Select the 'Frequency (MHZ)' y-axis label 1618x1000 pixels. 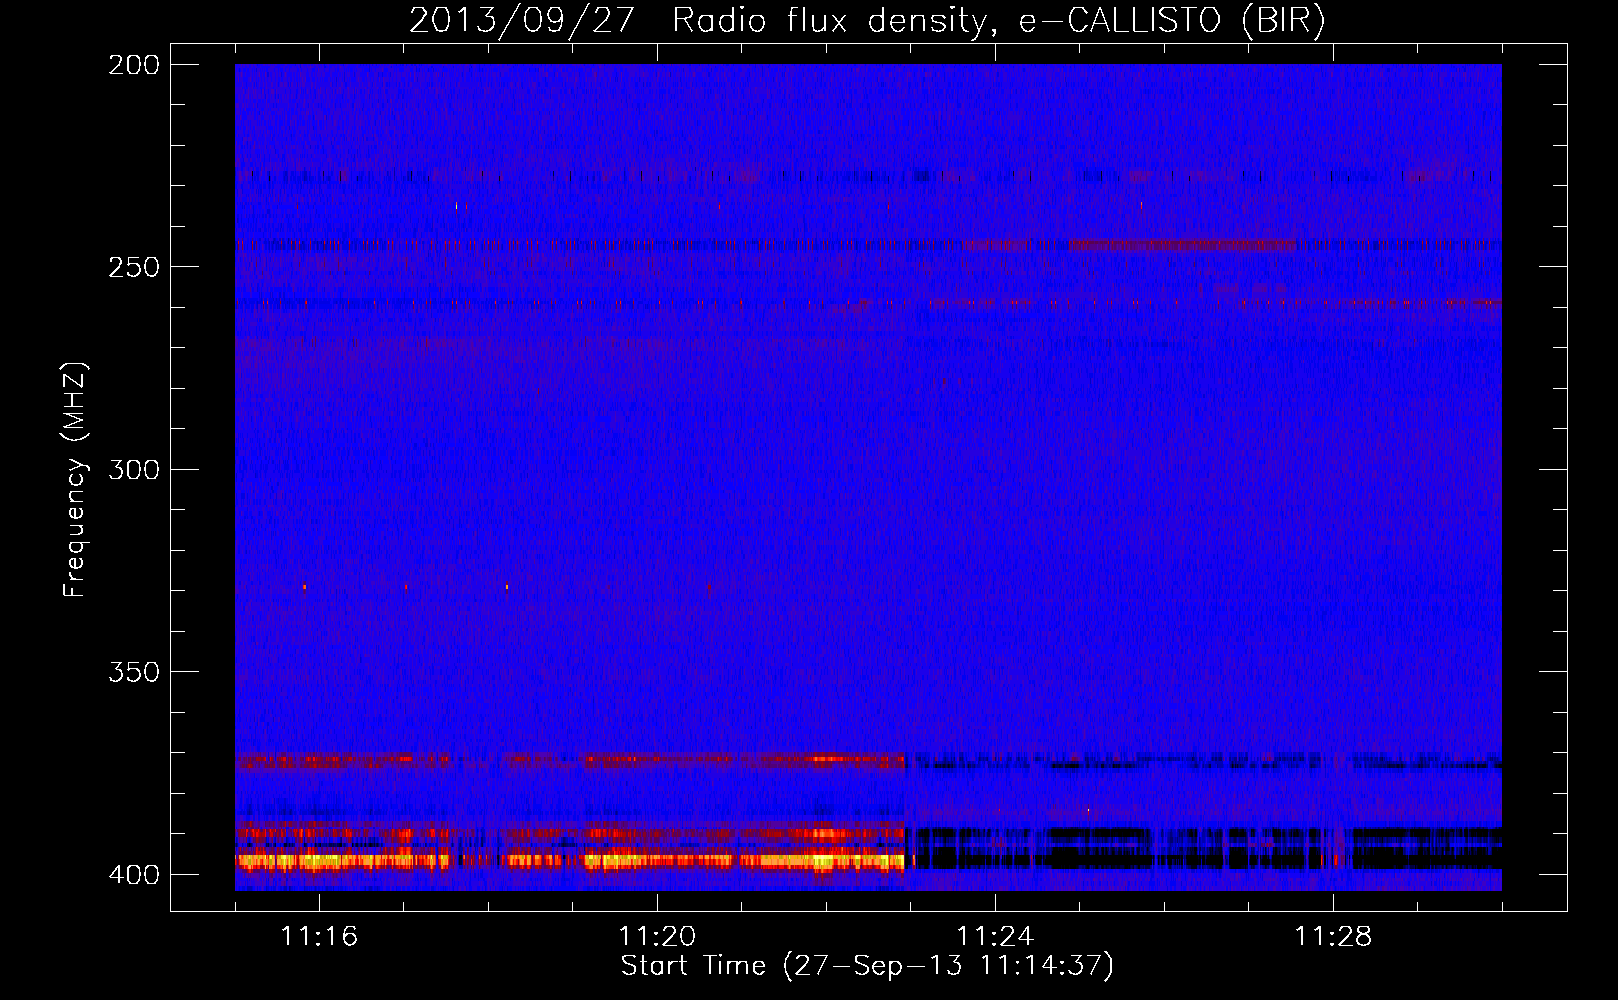coord(75,479)
